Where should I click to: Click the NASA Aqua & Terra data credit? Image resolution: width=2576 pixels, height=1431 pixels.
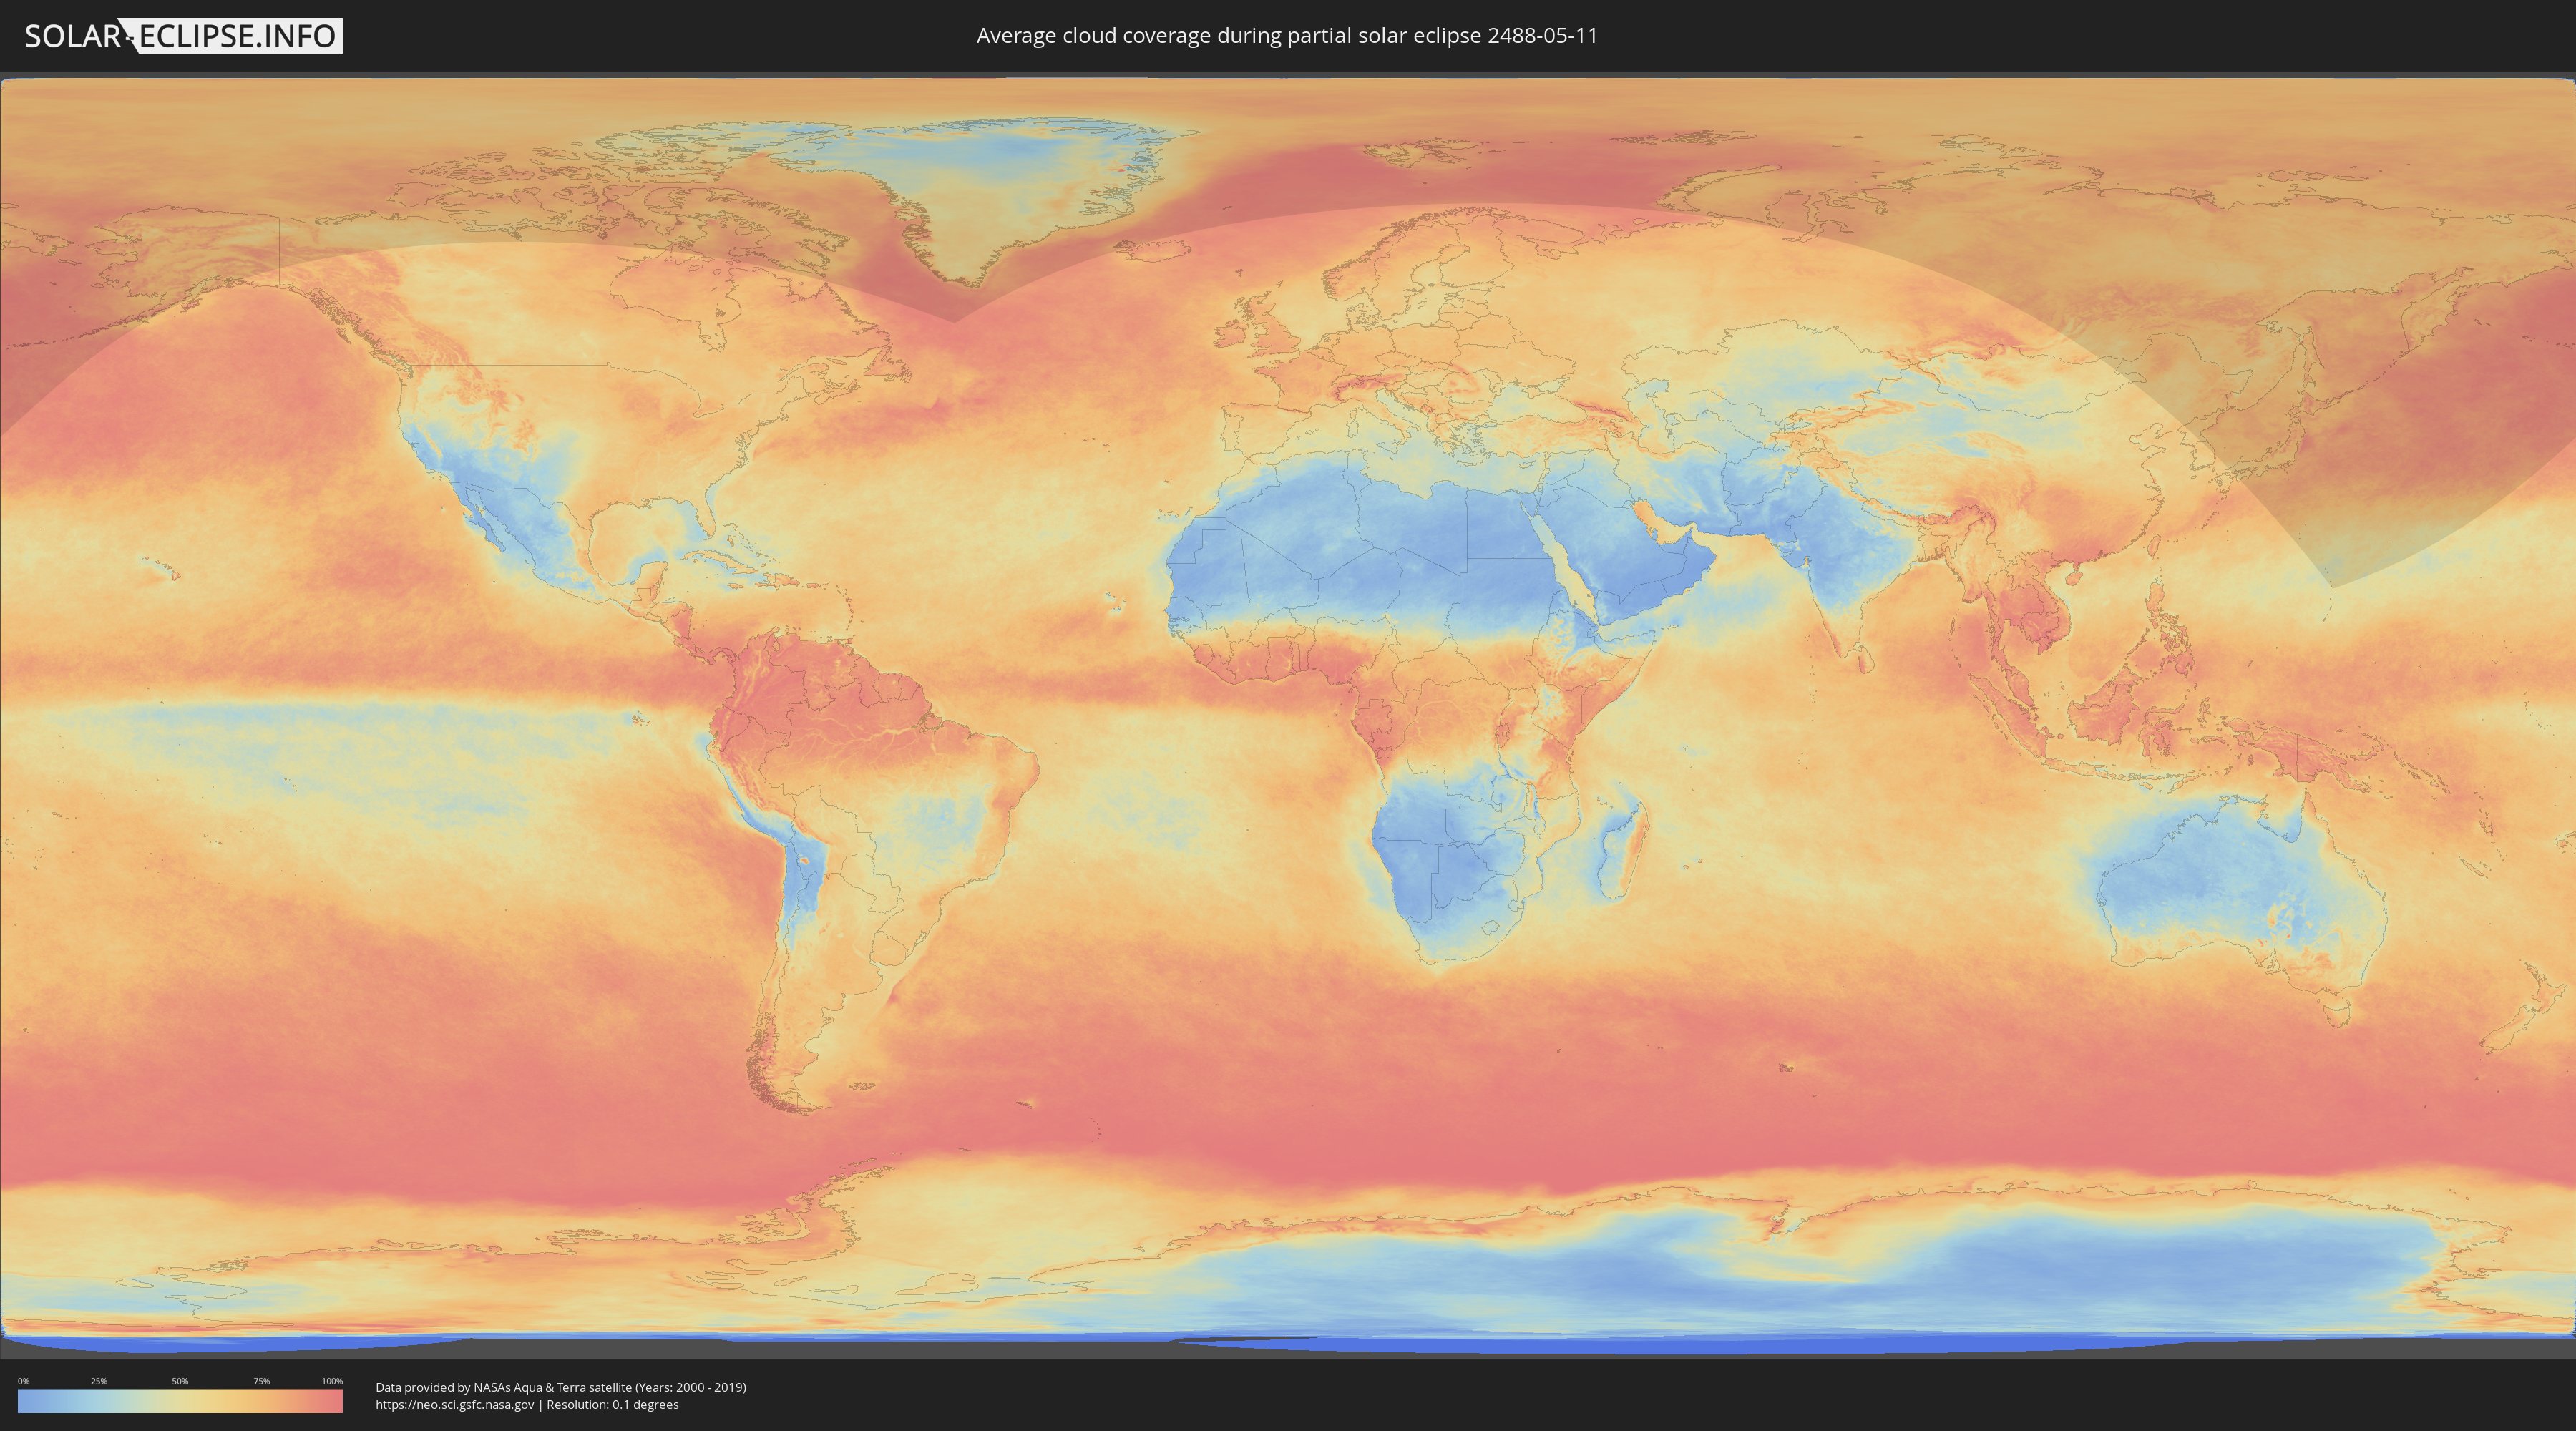click(x=560, y=1387)
